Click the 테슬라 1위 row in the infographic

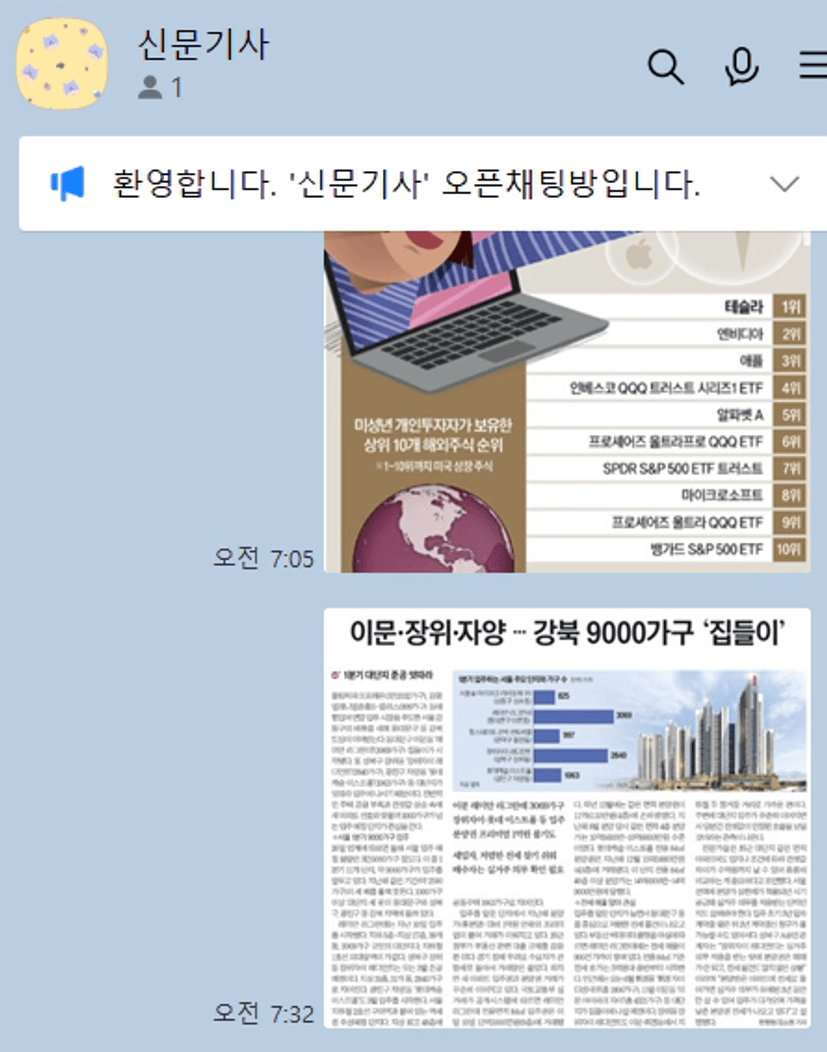(x=667, y=307)
